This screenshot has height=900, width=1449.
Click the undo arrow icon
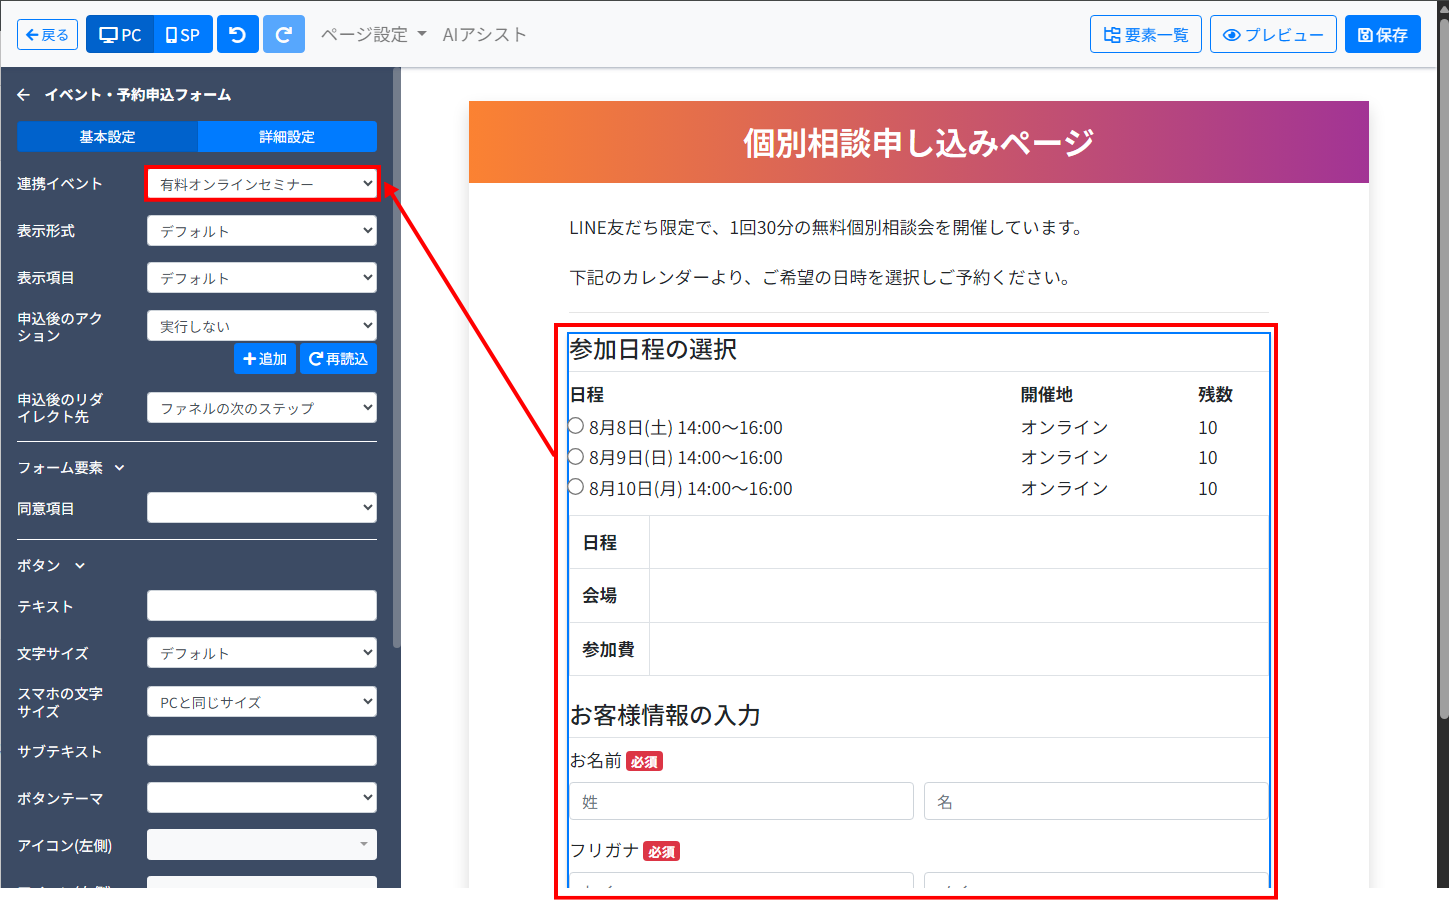coord(238,35)
